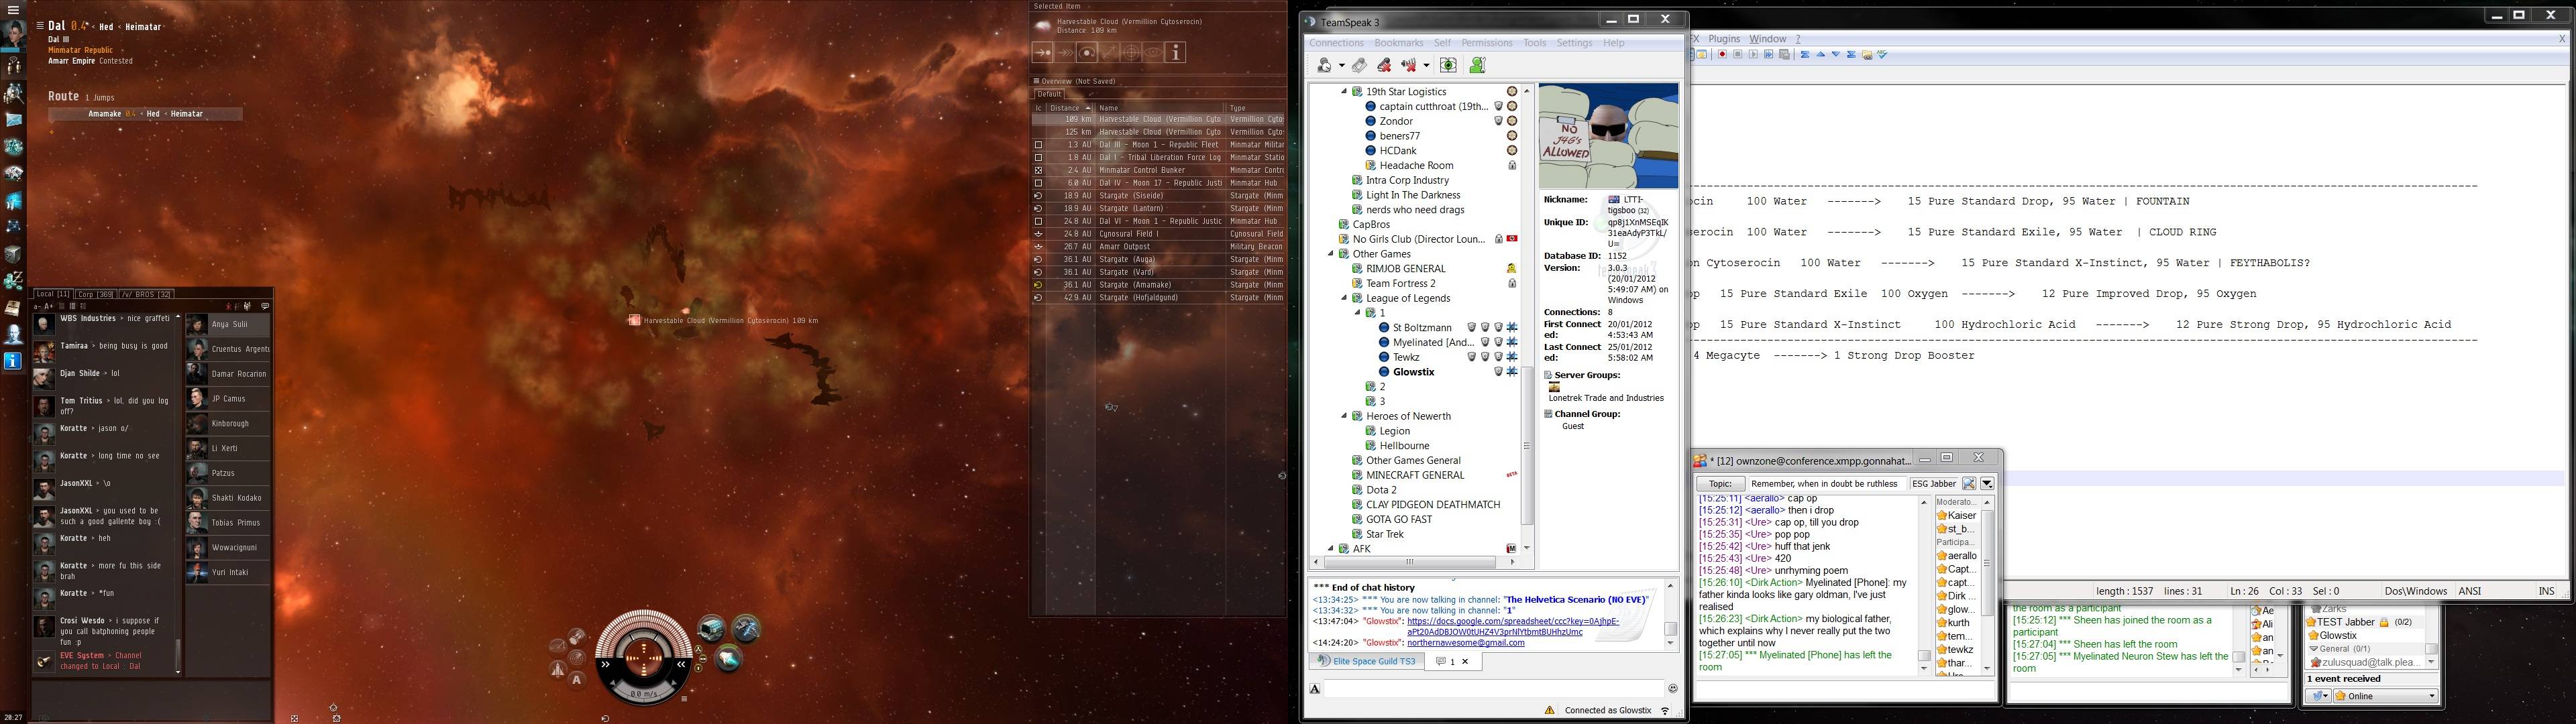Click the TeamSpeak emoticon smiley icon
Viewport: 2576px width, 724px height.
click(1673, 688)
